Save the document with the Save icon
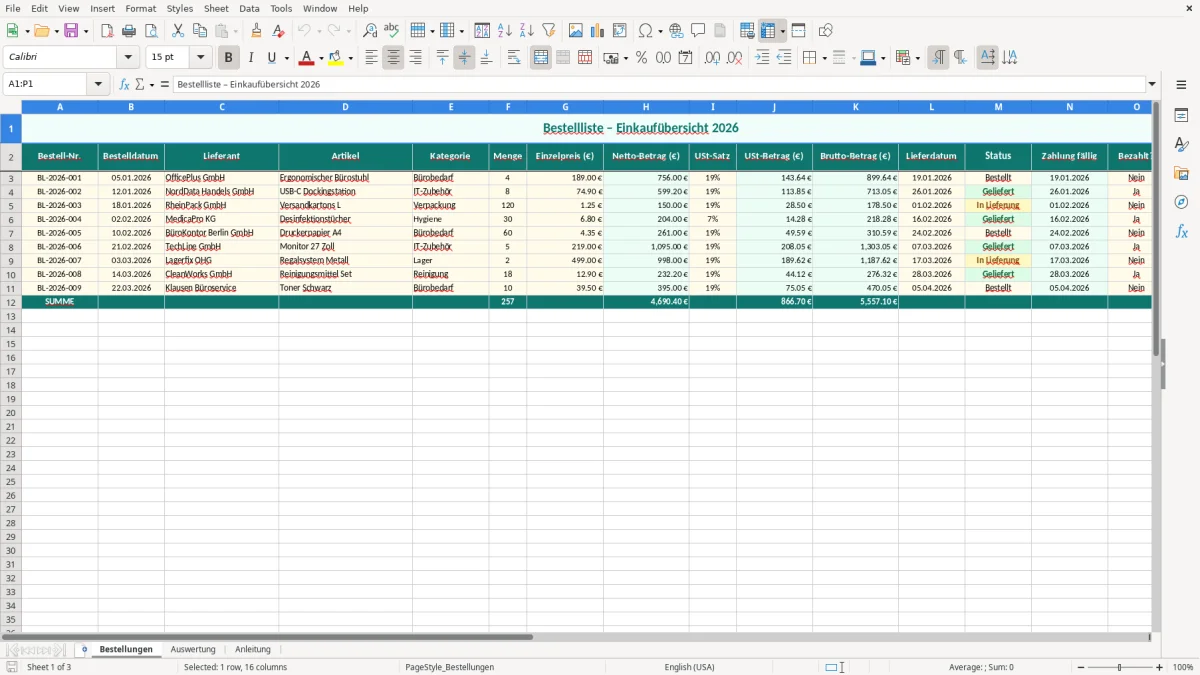The width and height of the screenshot is (1200, 675). tap(71, 31)
